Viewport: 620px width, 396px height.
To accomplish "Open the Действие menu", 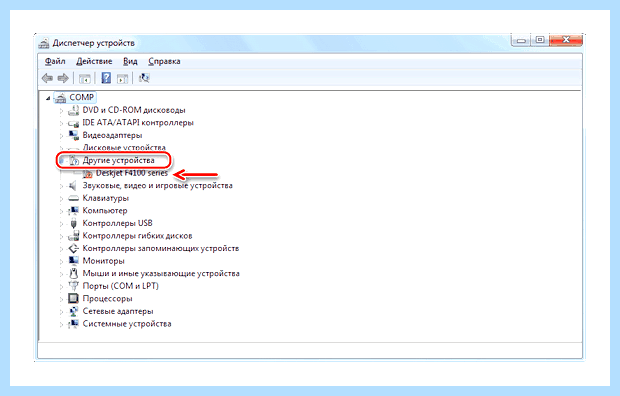I will [x=94, y=61].
